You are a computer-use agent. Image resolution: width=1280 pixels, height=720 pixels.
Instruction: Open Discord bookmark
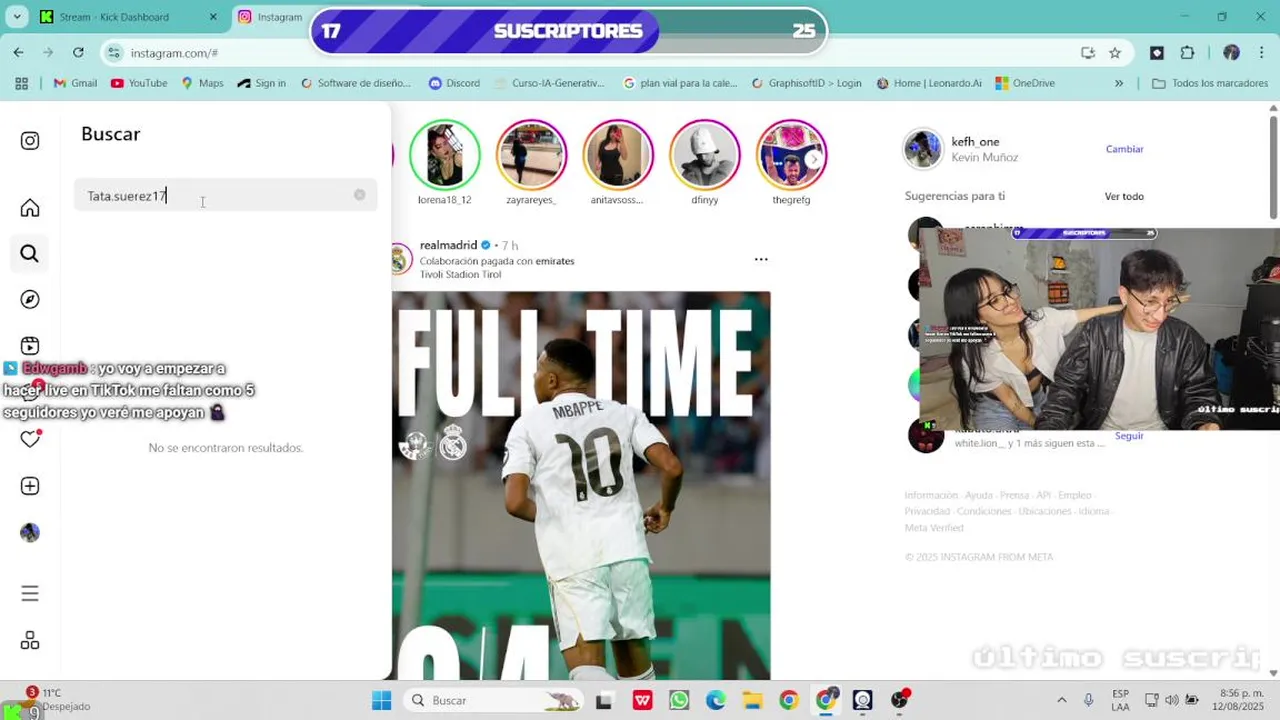454,83
